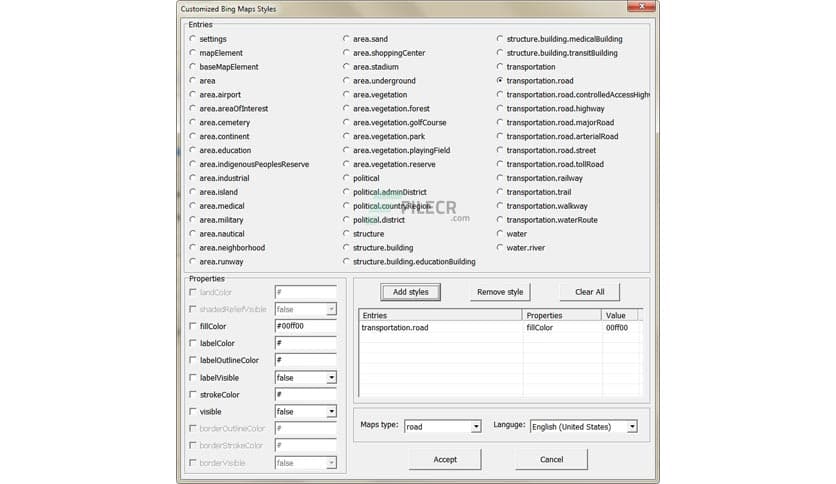The width and height of the screenshot is (836, 484).
Task: Click the 00ff00 value cell
Action: tap(617, 328)
